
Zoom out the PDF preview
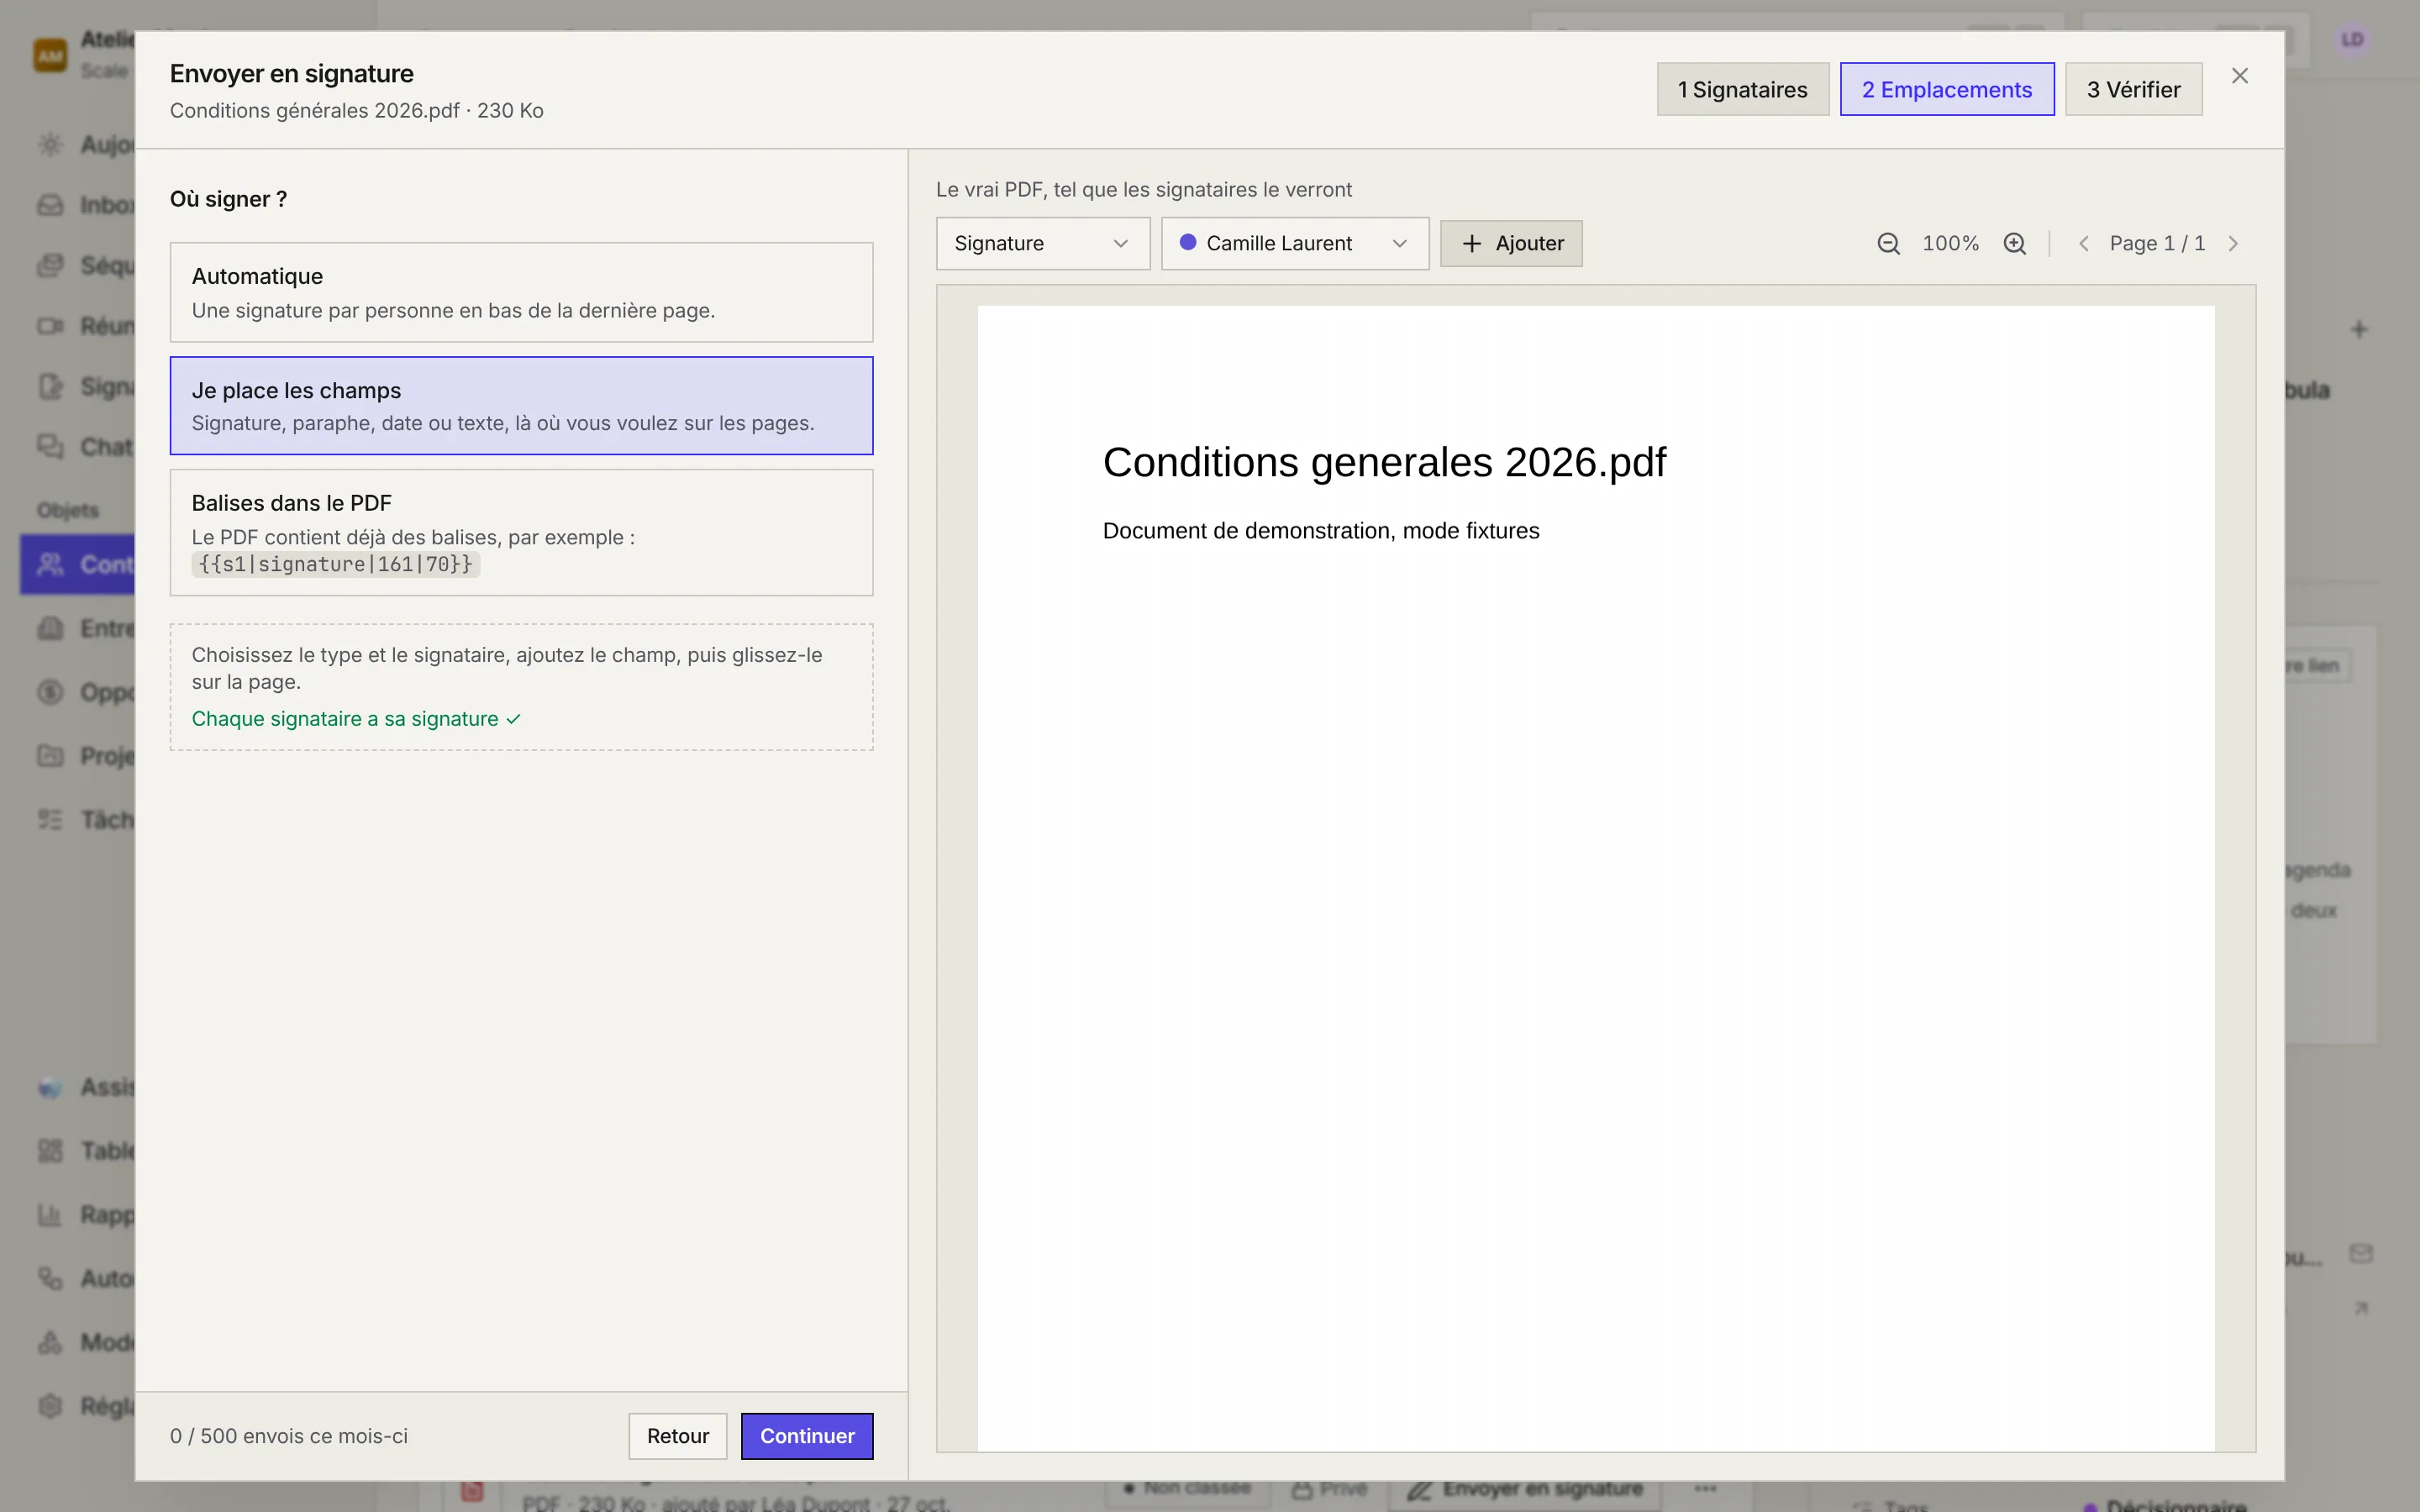tap(1888, 243)
